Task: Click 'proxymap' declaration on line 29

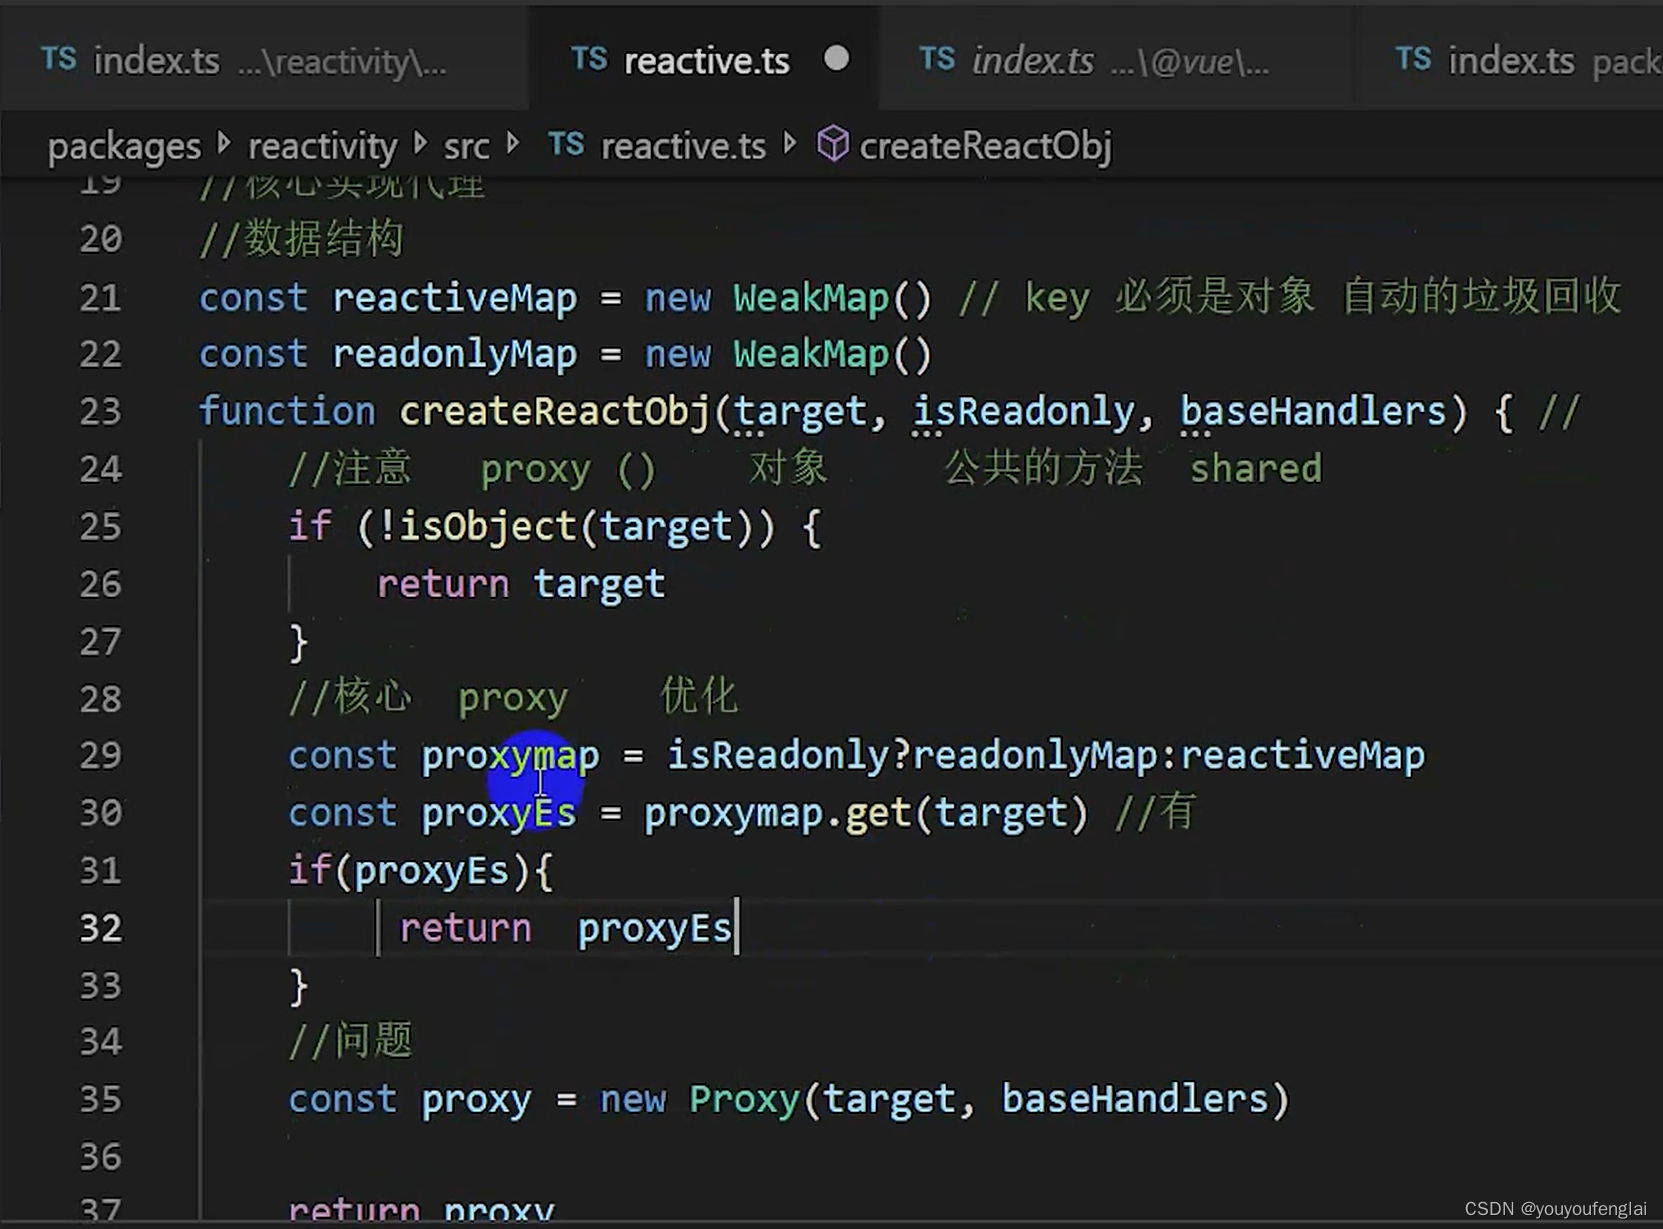Action: (x=510, y=756)
